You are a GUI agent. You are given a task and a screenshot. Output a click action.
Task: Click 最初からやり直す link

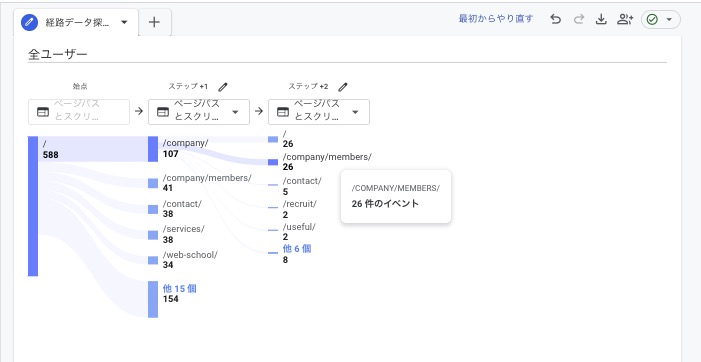(x=496, y=19)
